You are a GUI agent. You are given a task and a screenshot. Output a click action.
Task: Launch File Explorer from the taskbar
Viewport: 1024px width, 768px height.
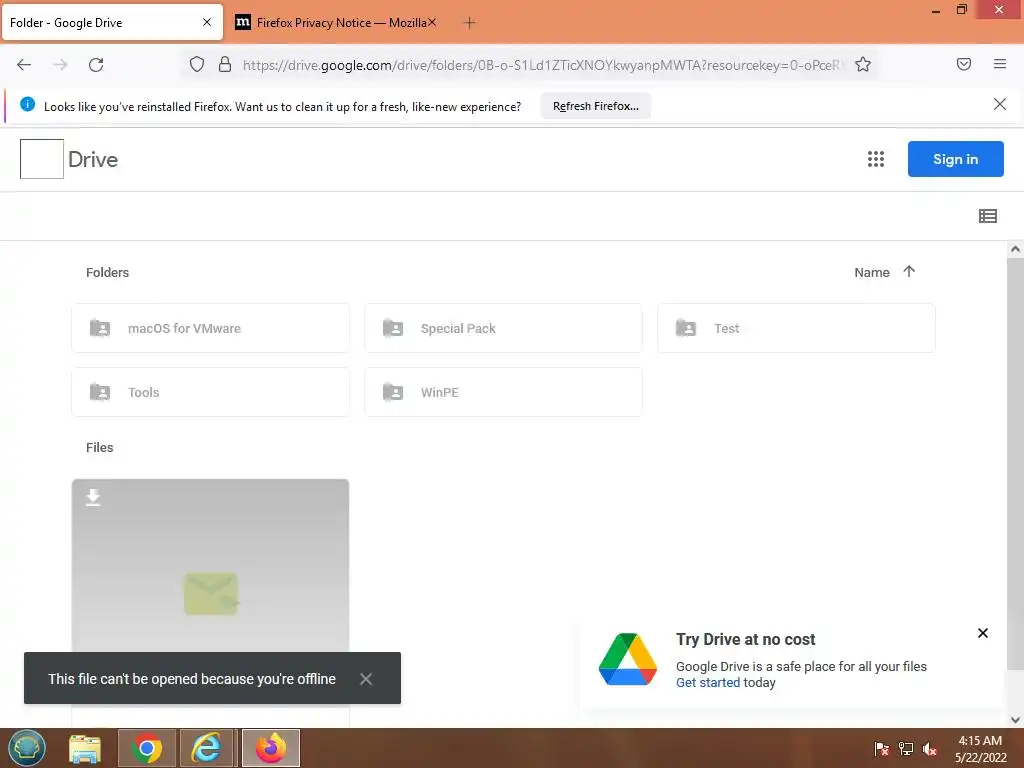85,748
